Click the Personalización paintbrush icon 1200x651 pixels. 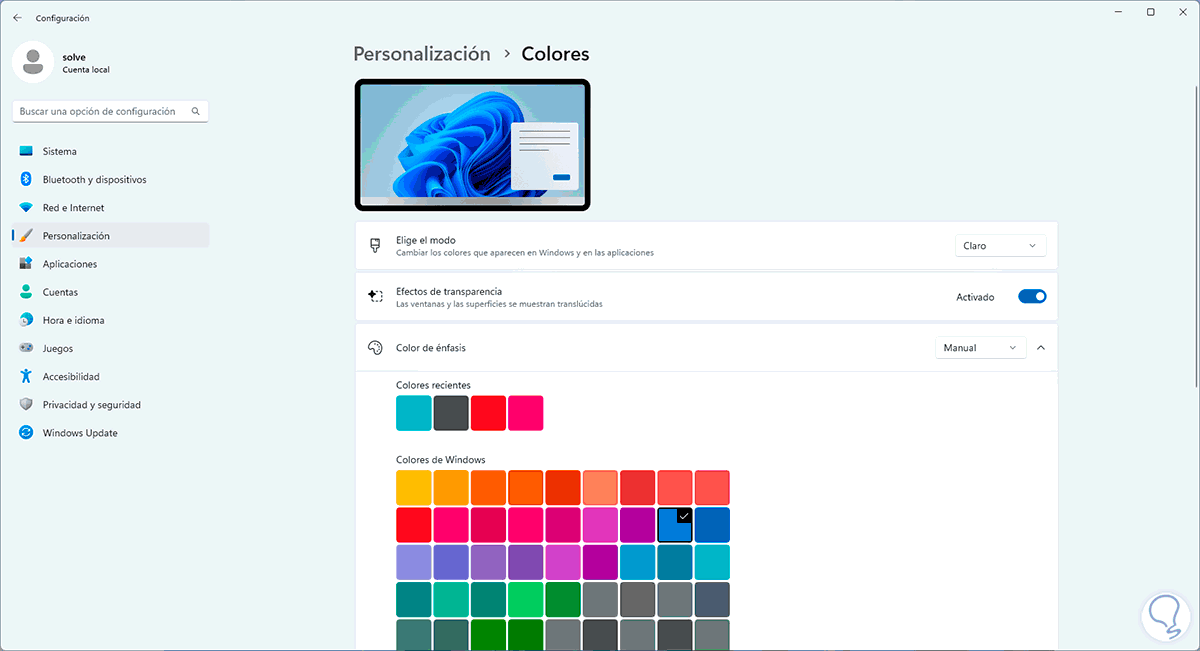(26, 236)
